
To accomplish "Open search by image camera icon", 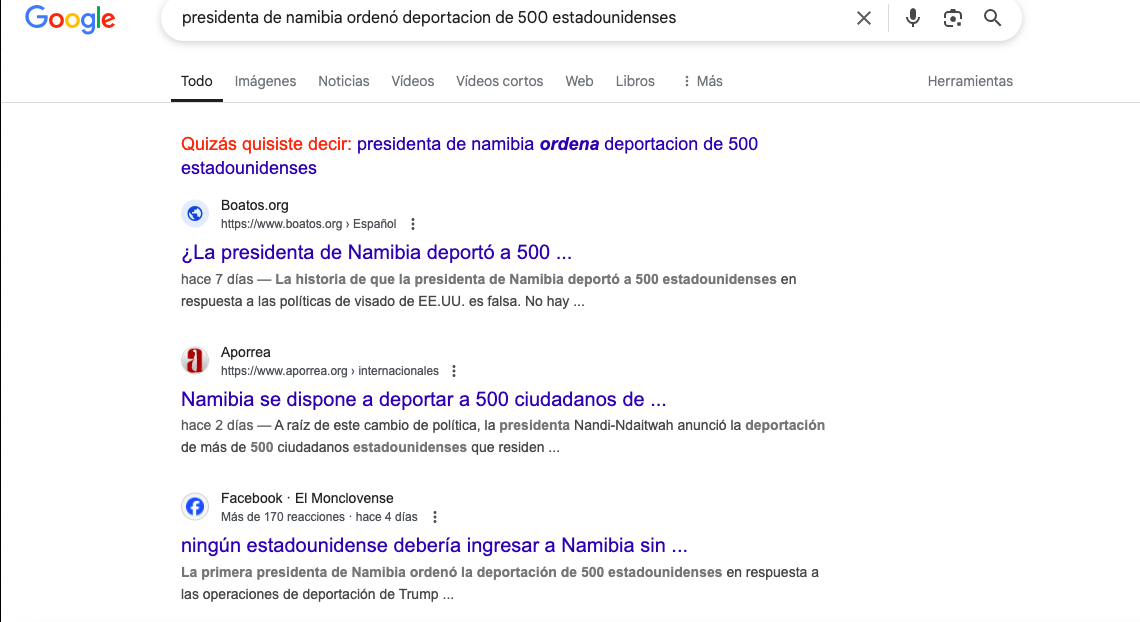I will tap(953, 18).
